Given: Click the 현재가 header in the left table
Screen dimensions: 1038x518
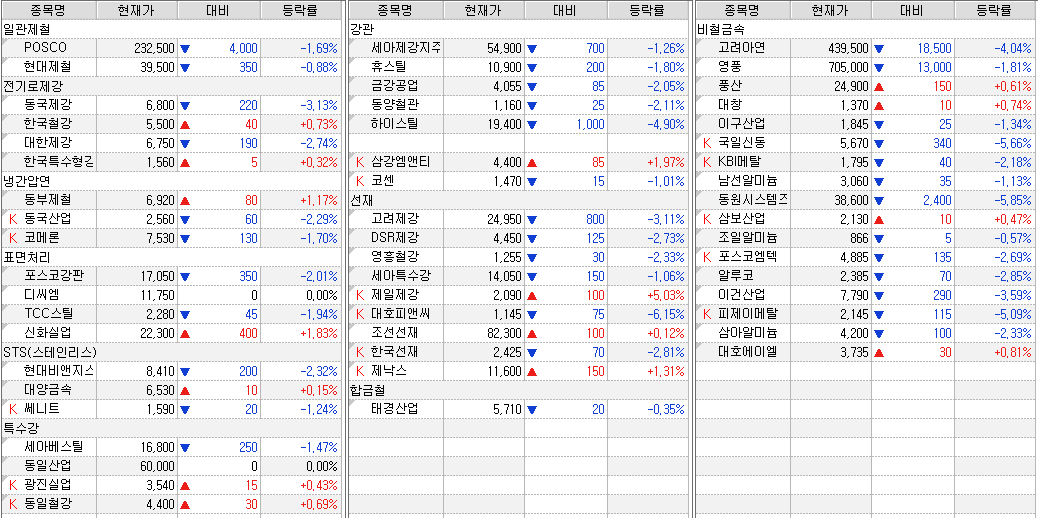Looking at the screenshot, I should pyautogui.click(x=137, y=10).
